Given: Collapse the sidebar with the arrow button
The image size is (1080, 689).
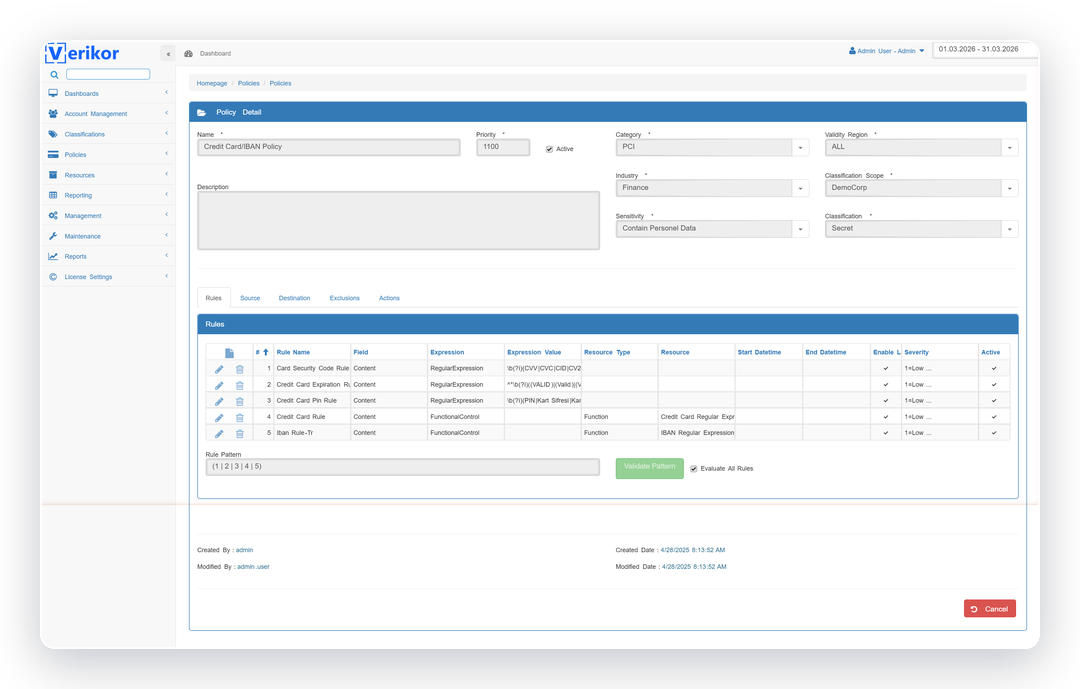Looking at the screenshot, I should tap(168, 54).
